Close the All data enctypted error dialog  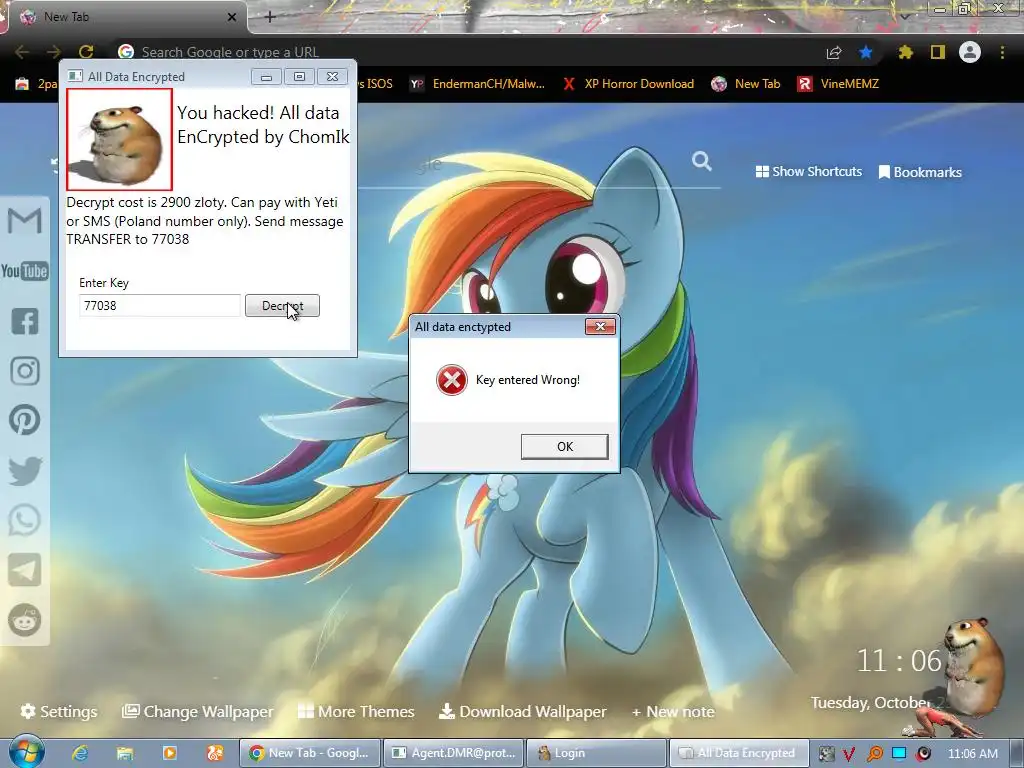[600, 327]
